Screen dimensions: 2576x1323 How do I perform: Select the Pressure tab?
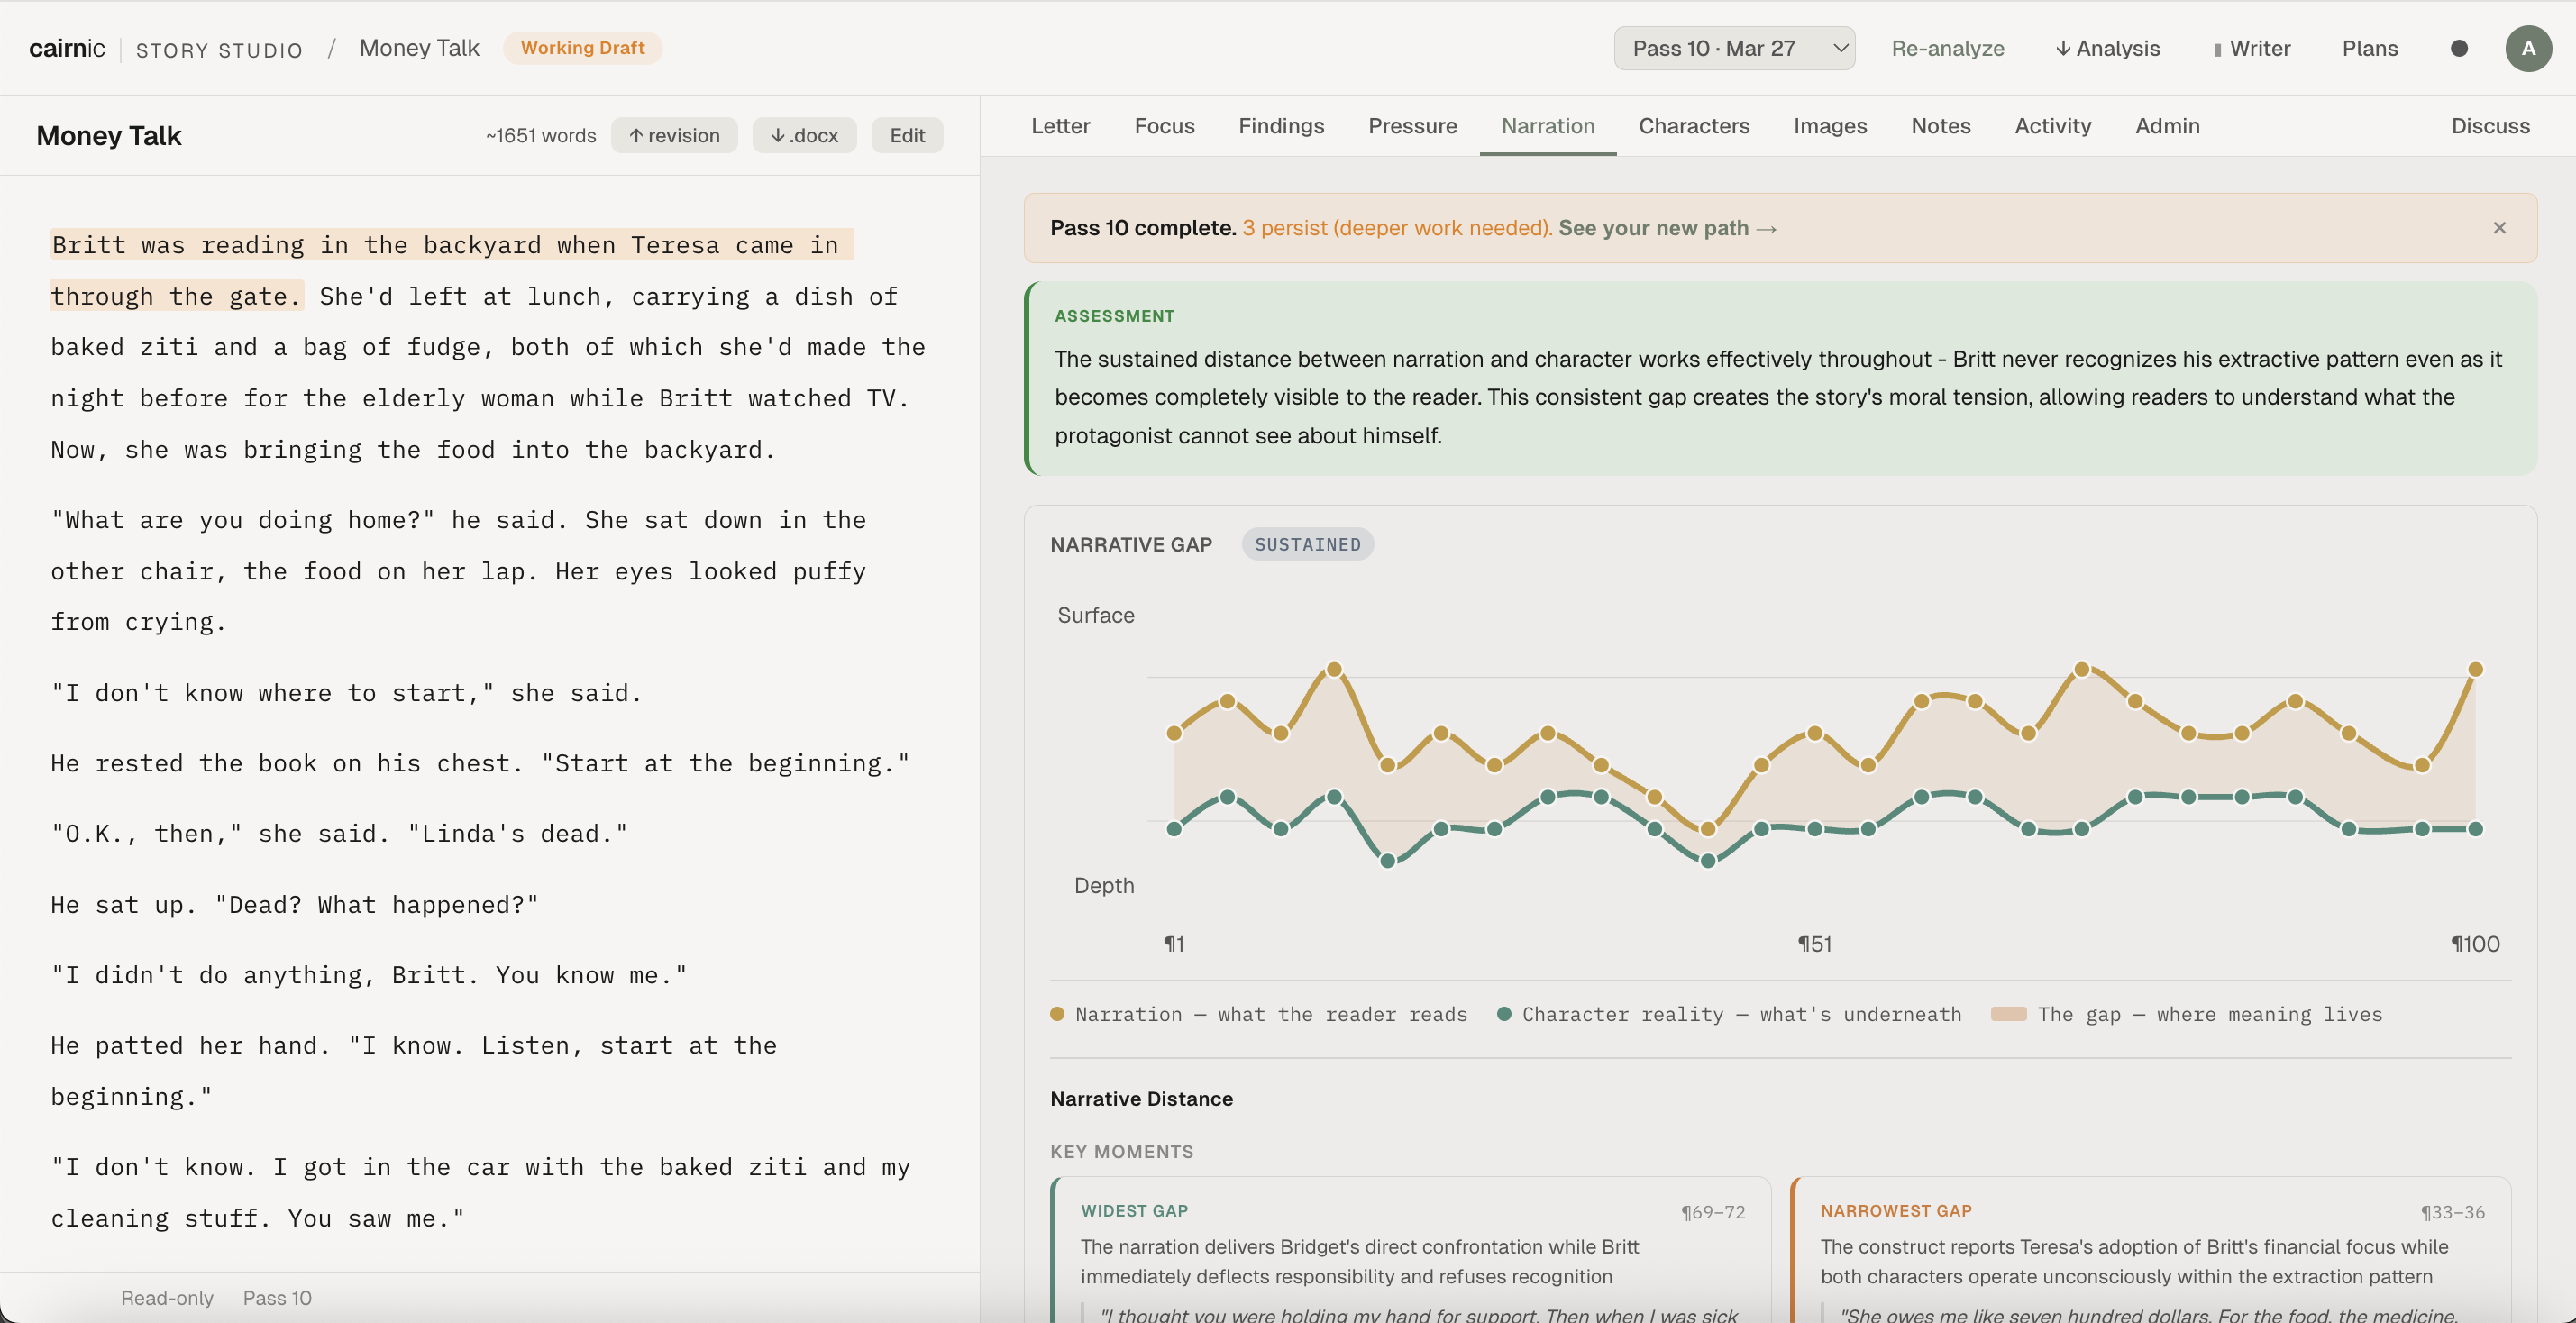[1412, 126]
